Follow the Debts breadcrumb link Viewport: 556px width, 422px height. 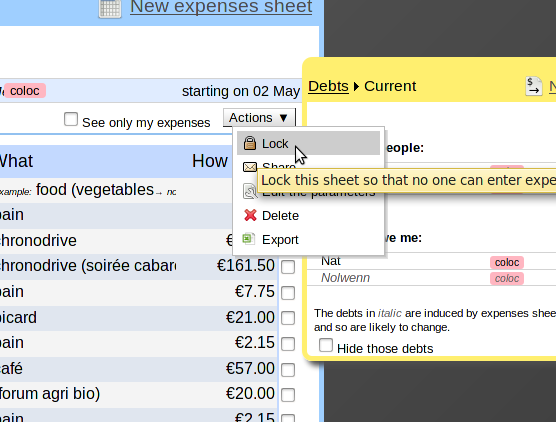(328, 86)
